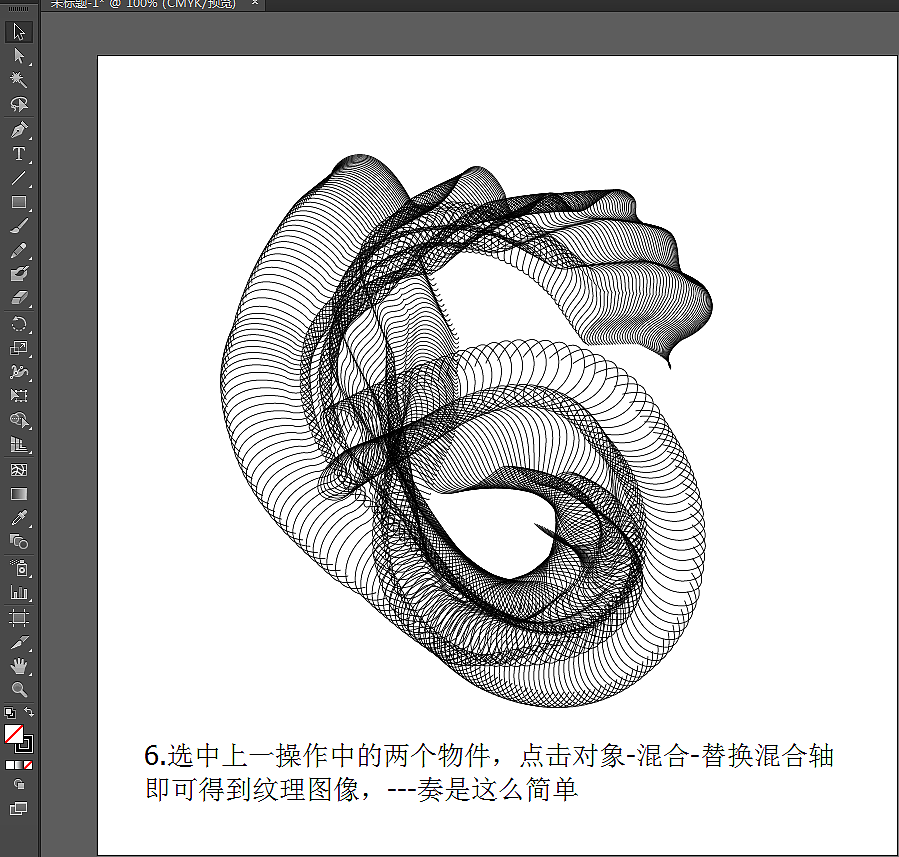Select the Direct Selection tool
Viewport: 899px width, 857px height.
18,56
